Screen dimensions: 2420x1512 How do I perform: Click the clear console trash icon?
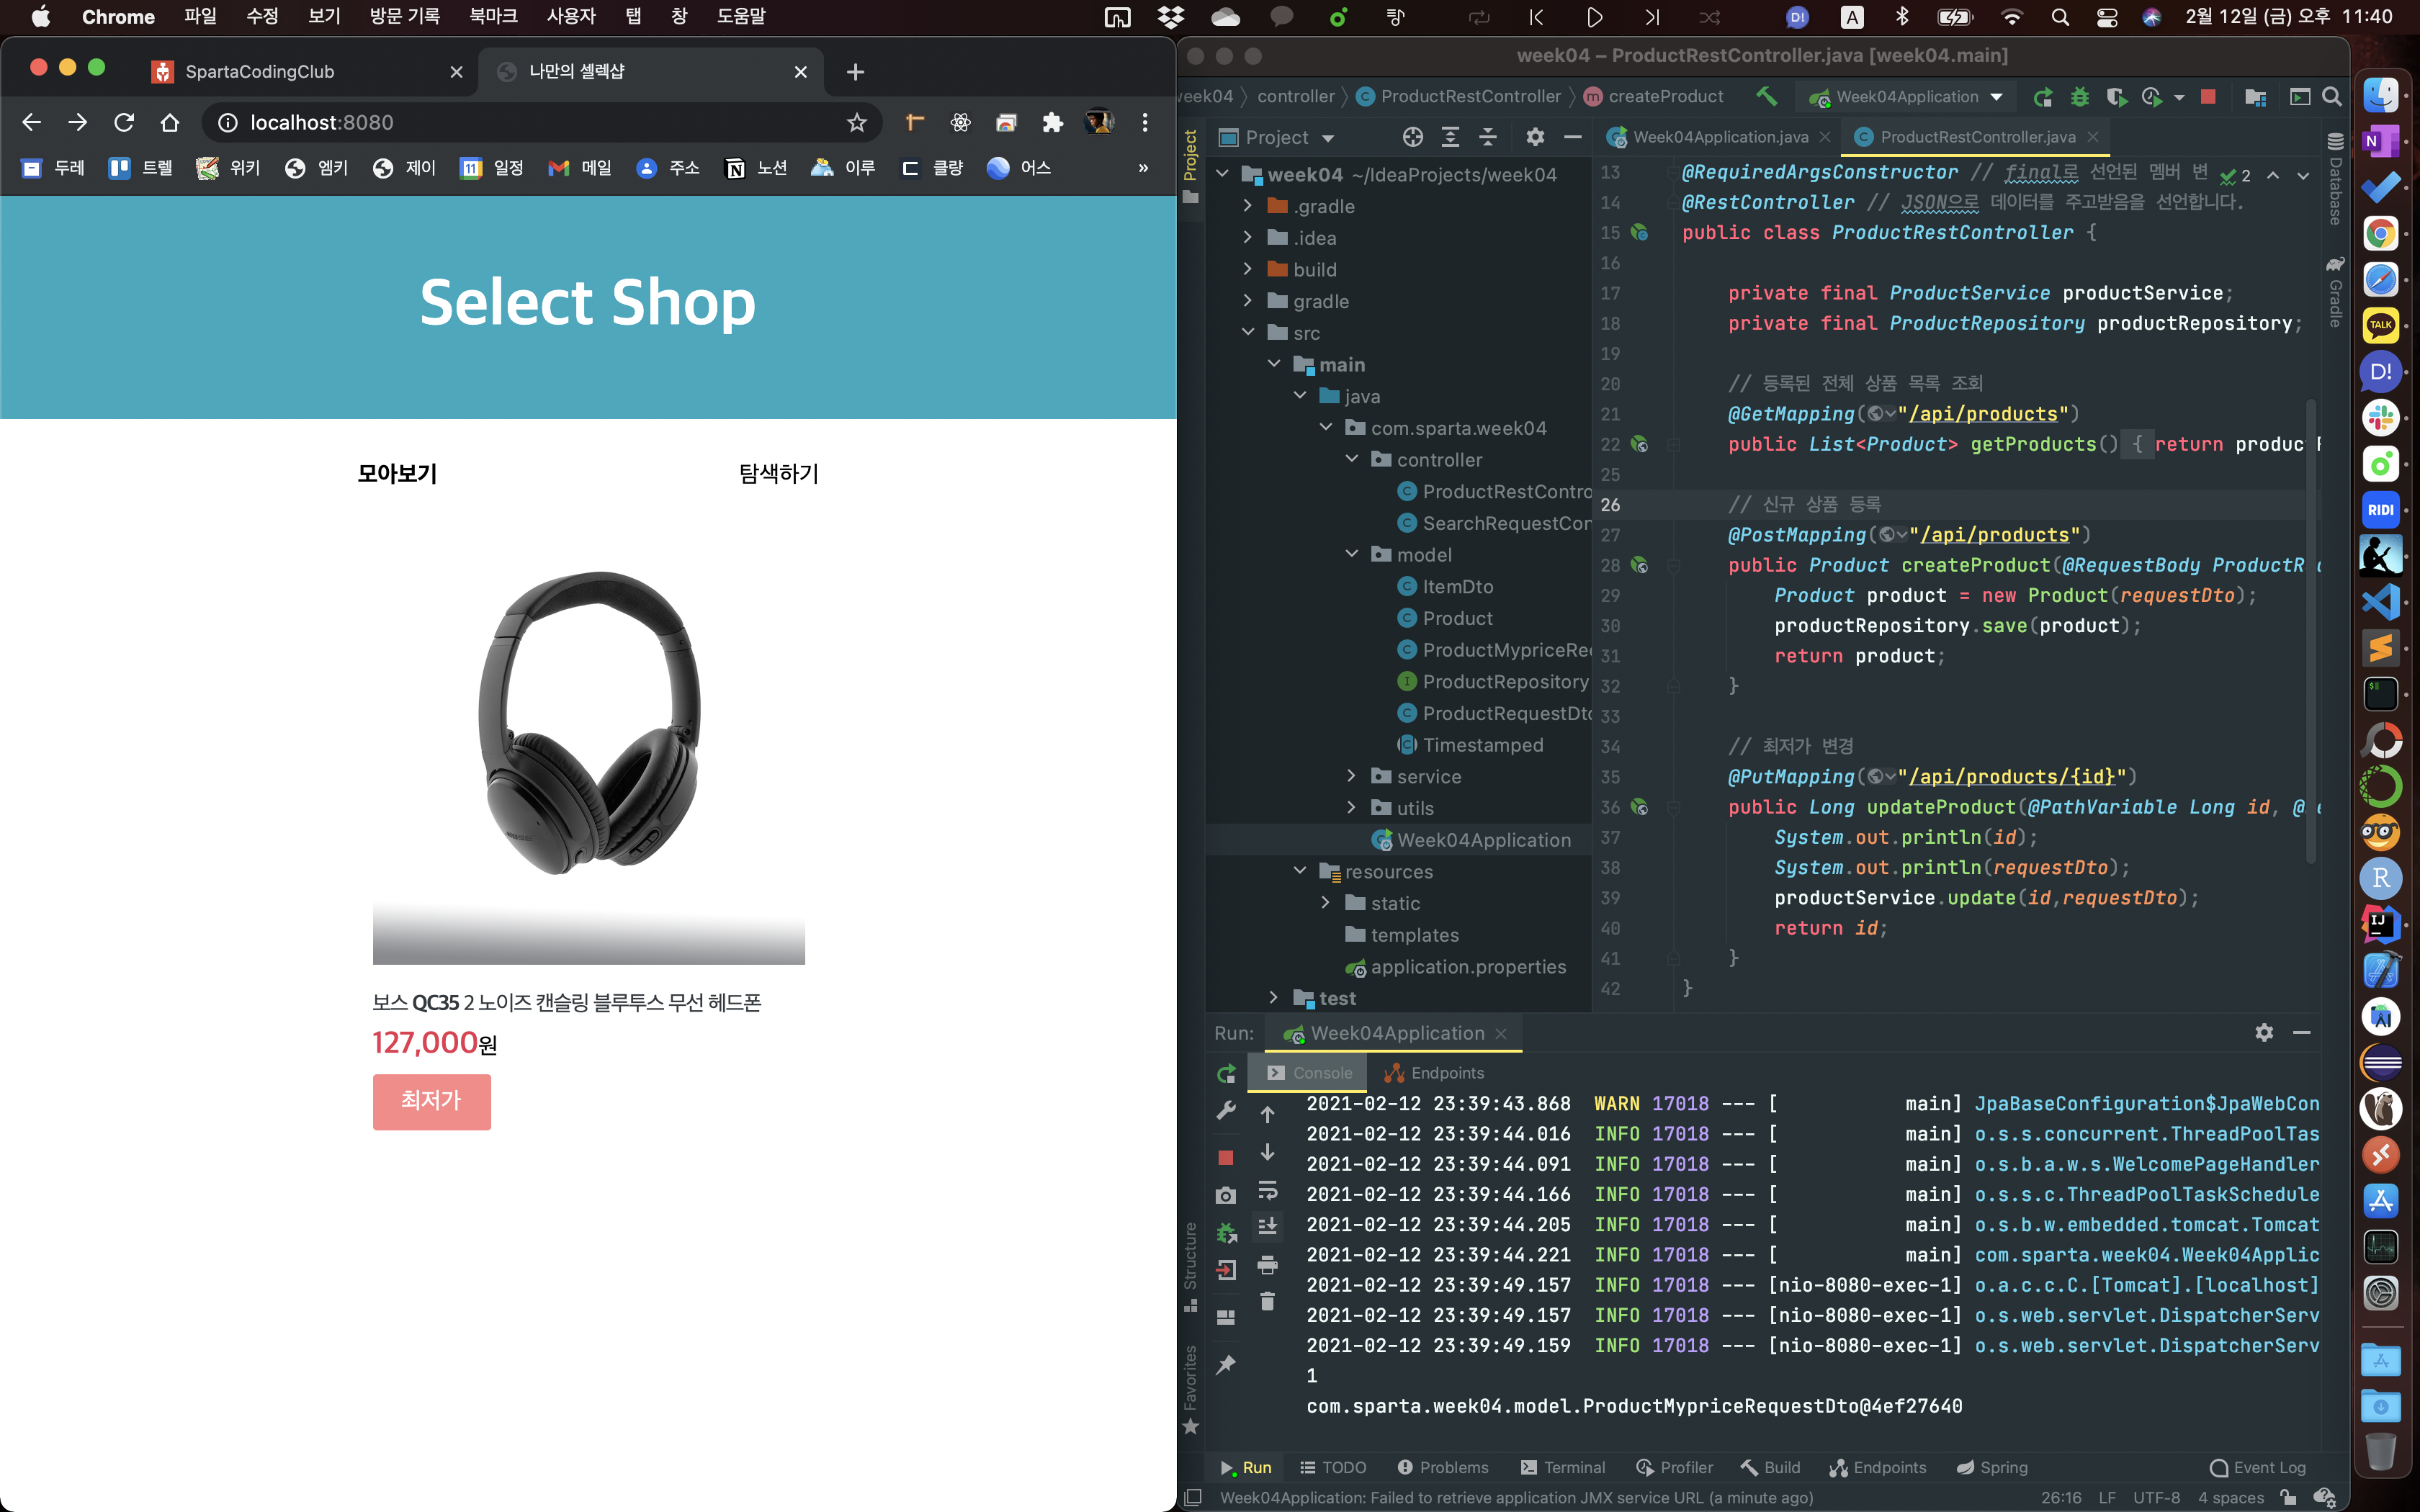click(x=1267, y=1301)
